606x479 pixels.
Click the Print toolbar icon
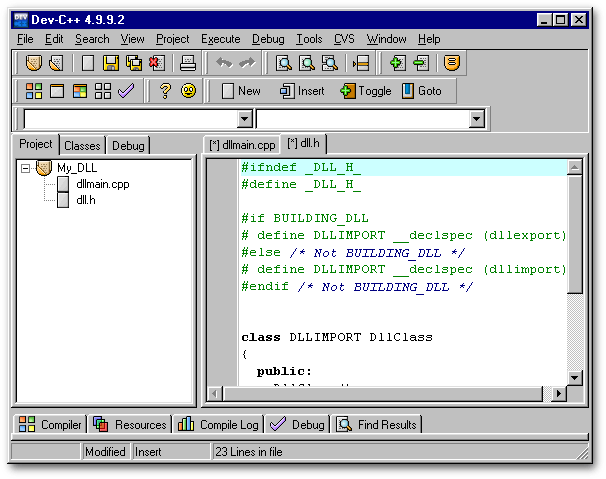(186, 63)
